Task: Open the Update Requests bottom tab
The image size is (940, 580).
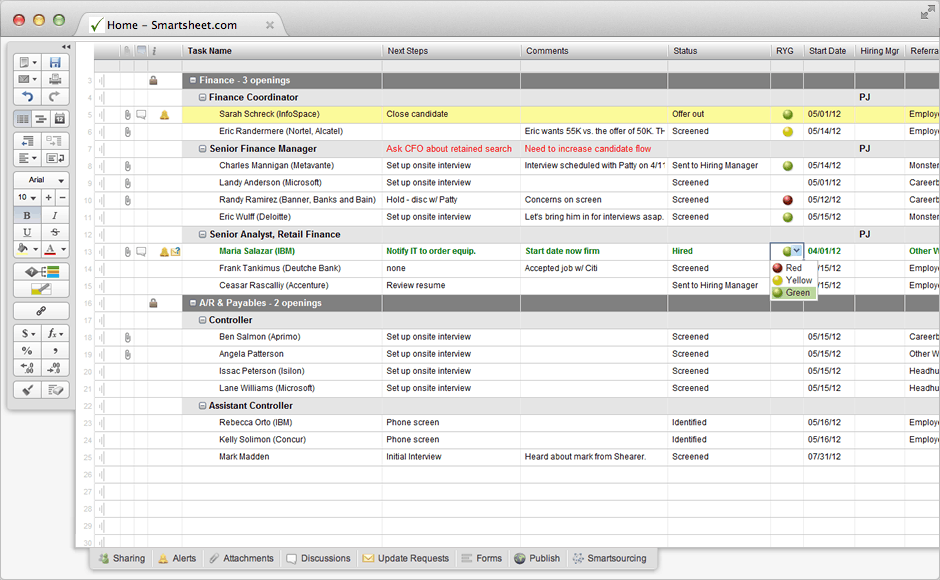Action: coord(405,558)
